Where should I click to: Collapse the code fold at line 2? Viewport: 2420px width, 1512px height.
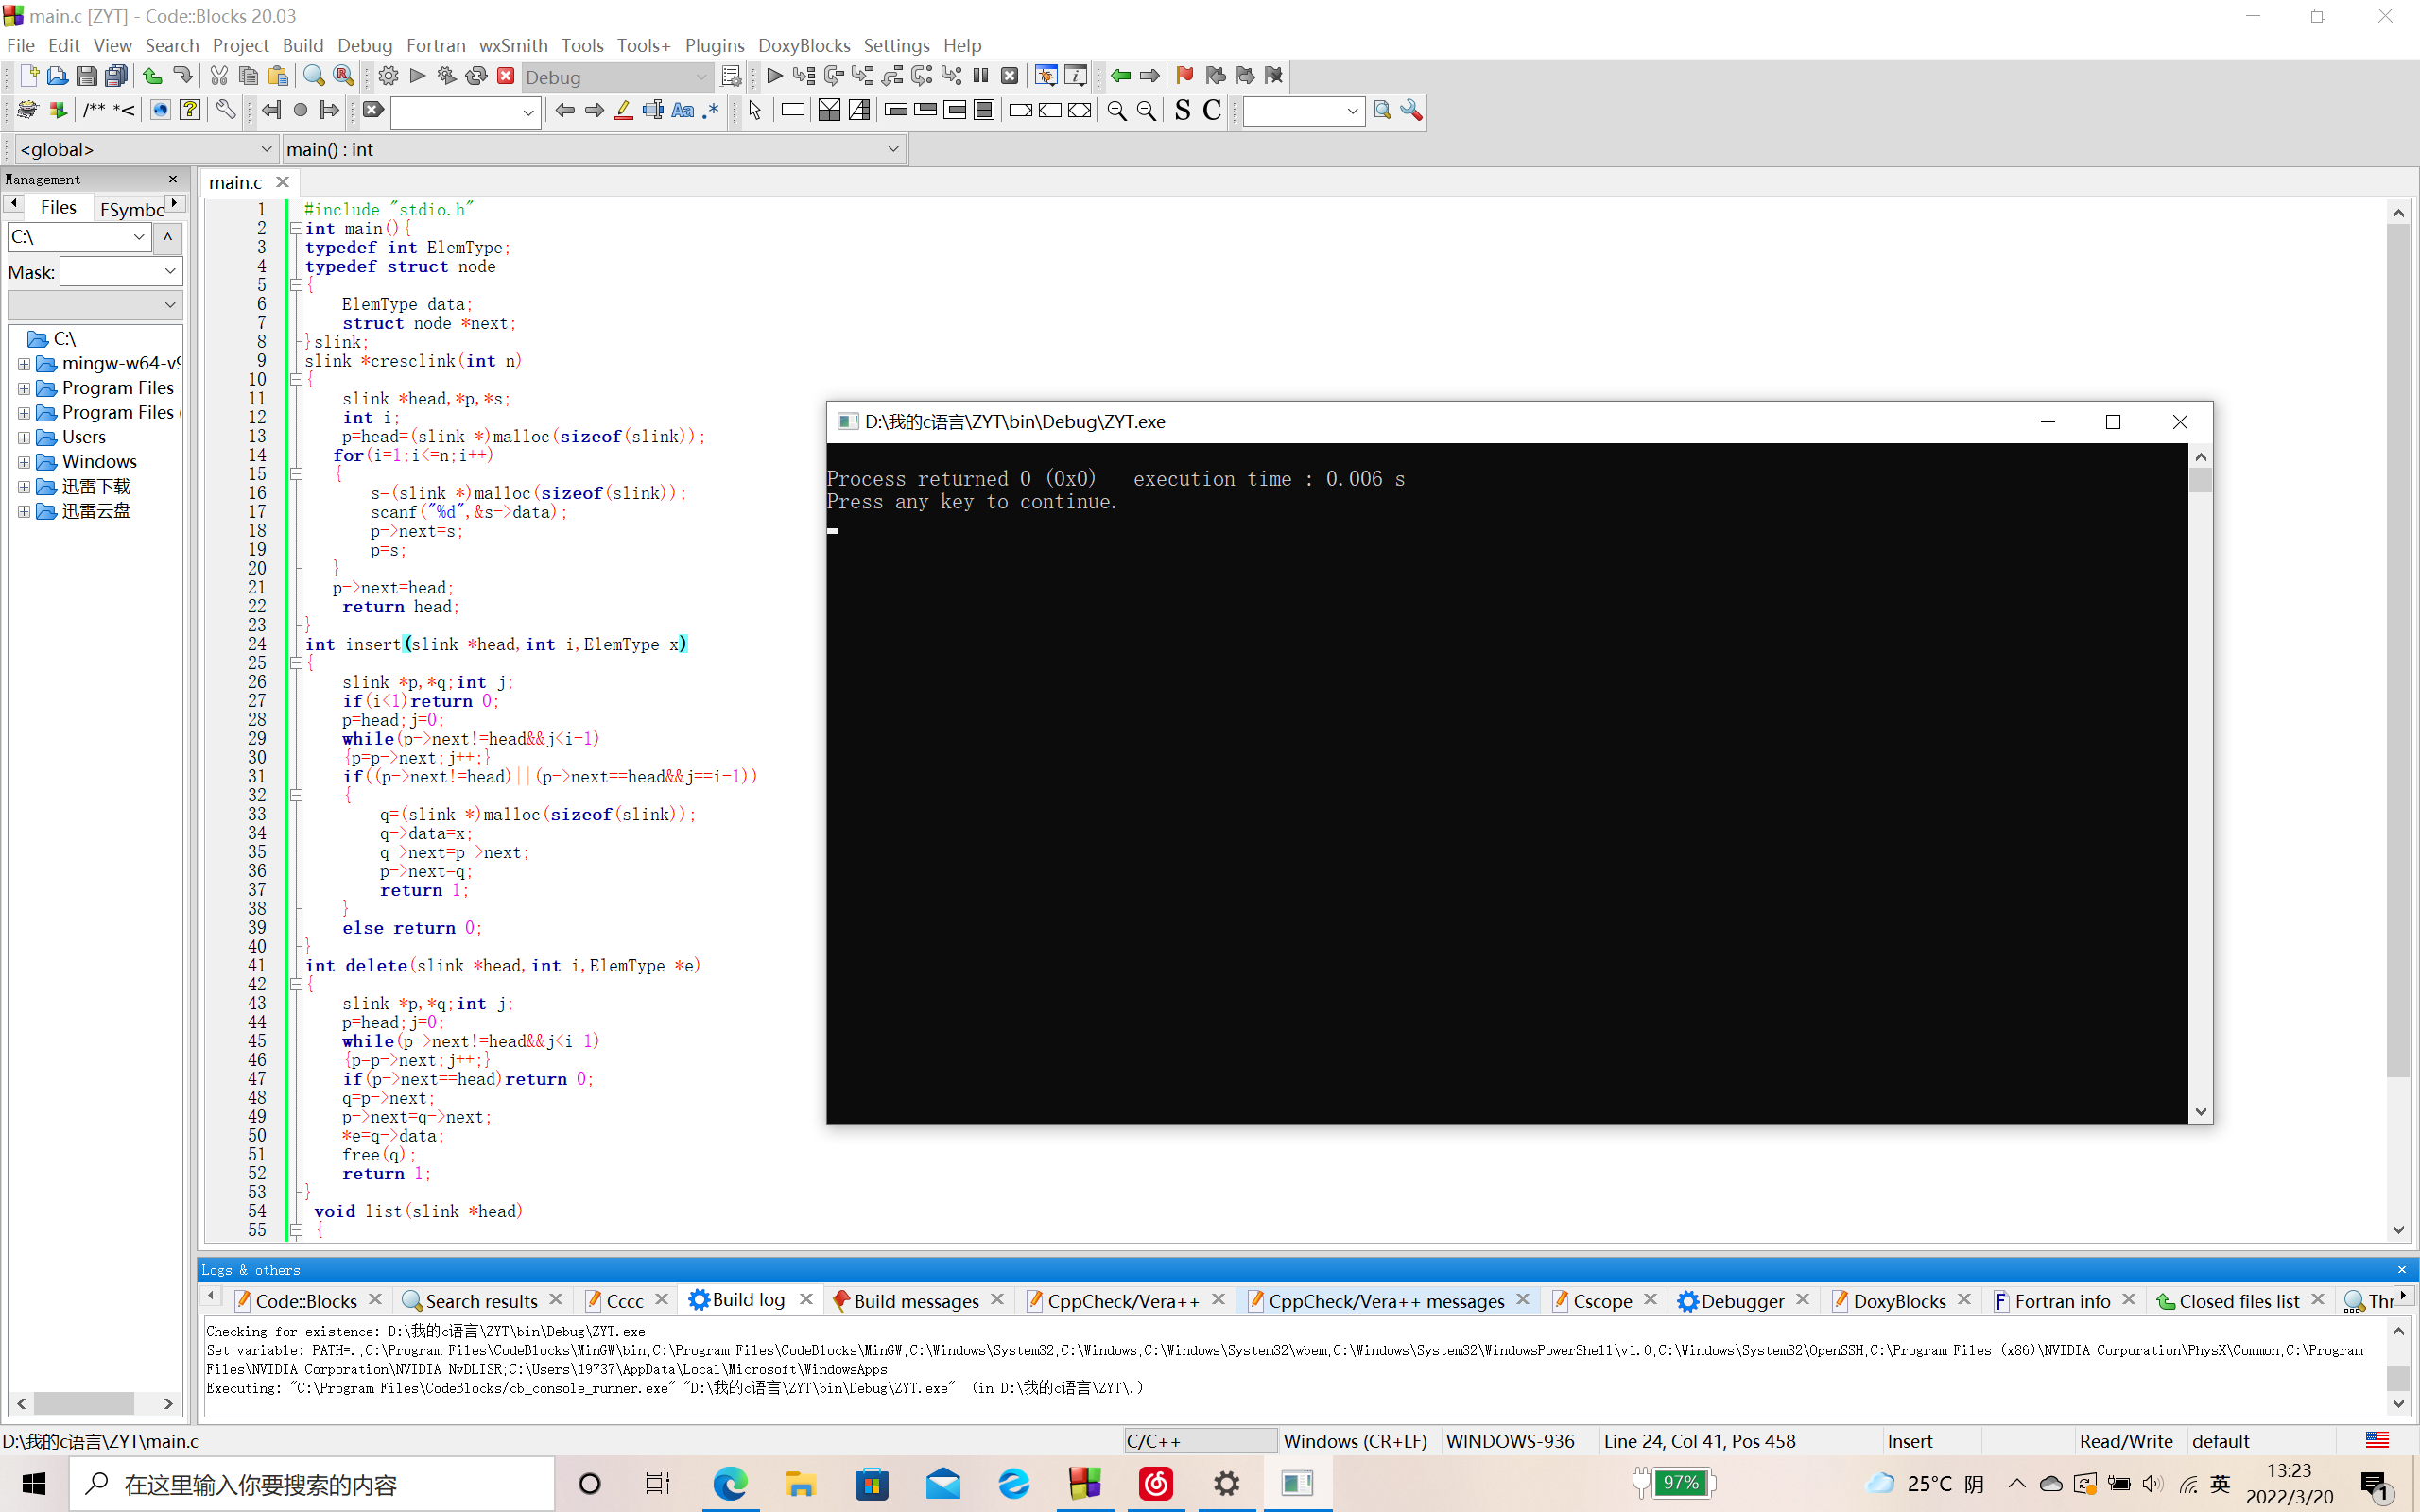pyautogui.click(x=296, y=229)
